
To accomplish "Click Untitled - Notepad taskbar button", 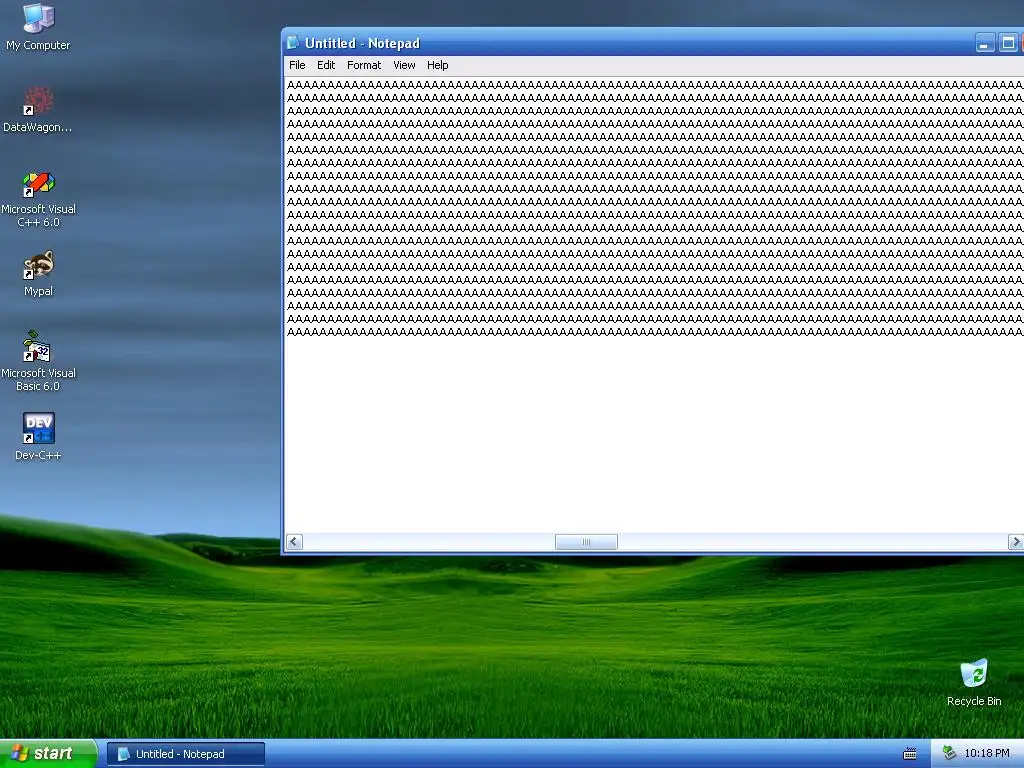I will pos(186,754).
